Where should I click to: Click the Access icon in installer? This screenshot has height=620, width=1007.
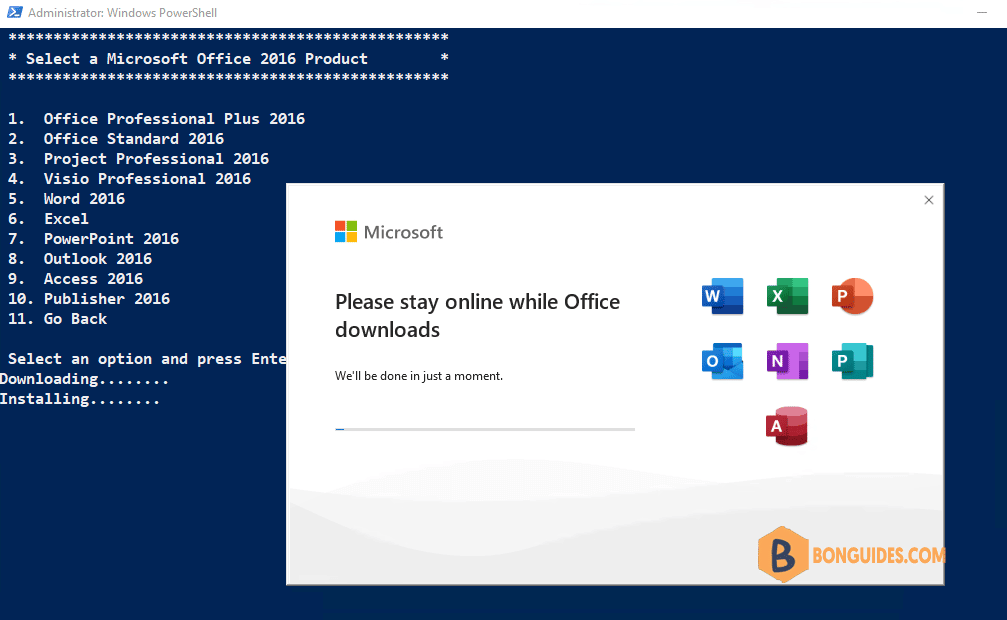787,426
